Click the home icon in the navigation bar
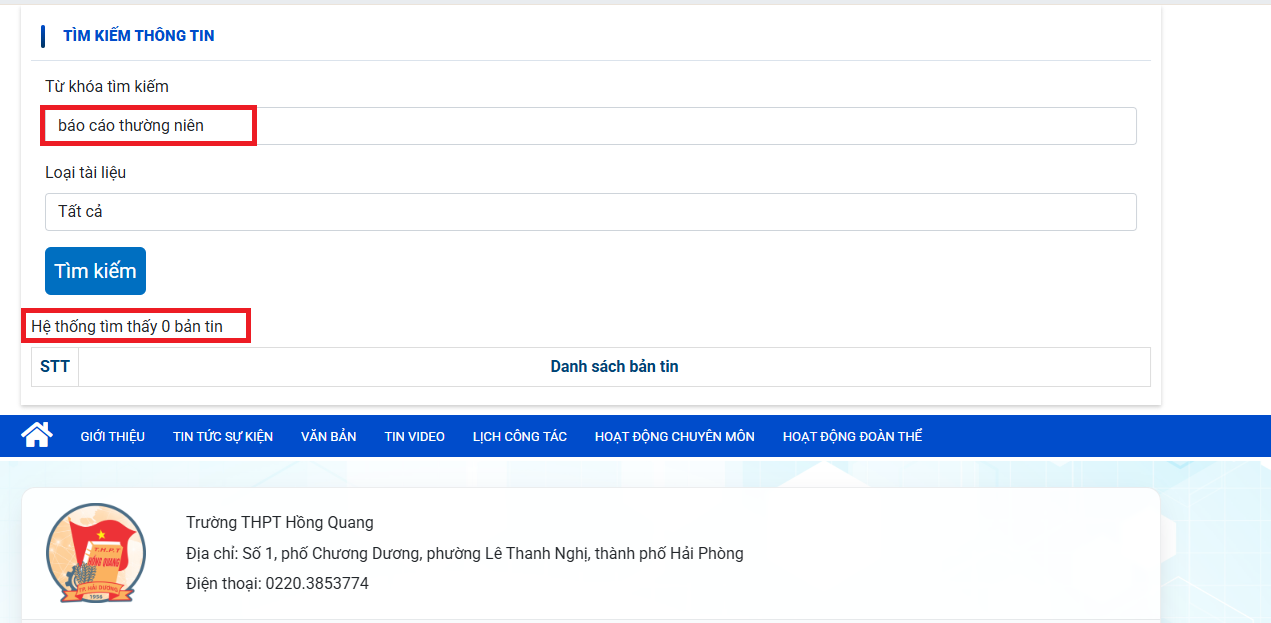This screenshot has width=1271, height=623. point(37,435)
